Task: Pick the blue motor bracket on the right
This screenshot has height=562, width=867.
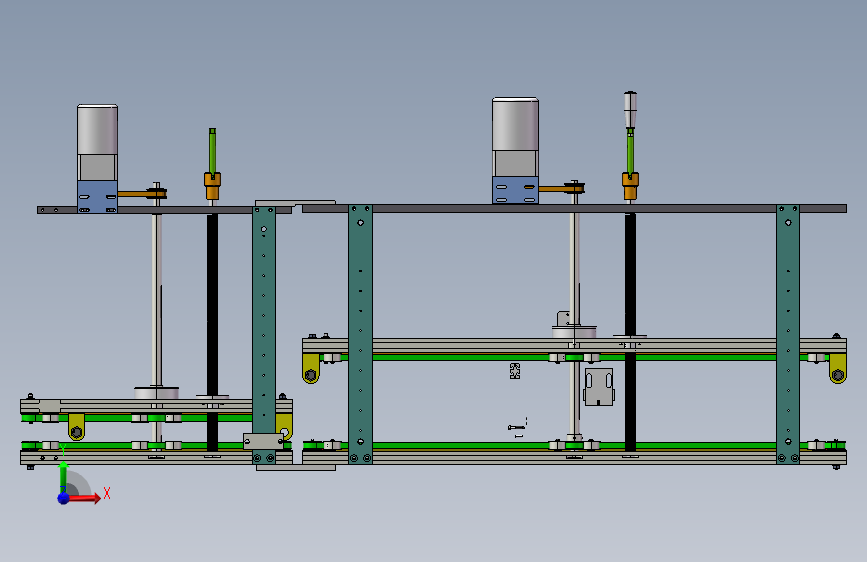Action: (515, 190)
